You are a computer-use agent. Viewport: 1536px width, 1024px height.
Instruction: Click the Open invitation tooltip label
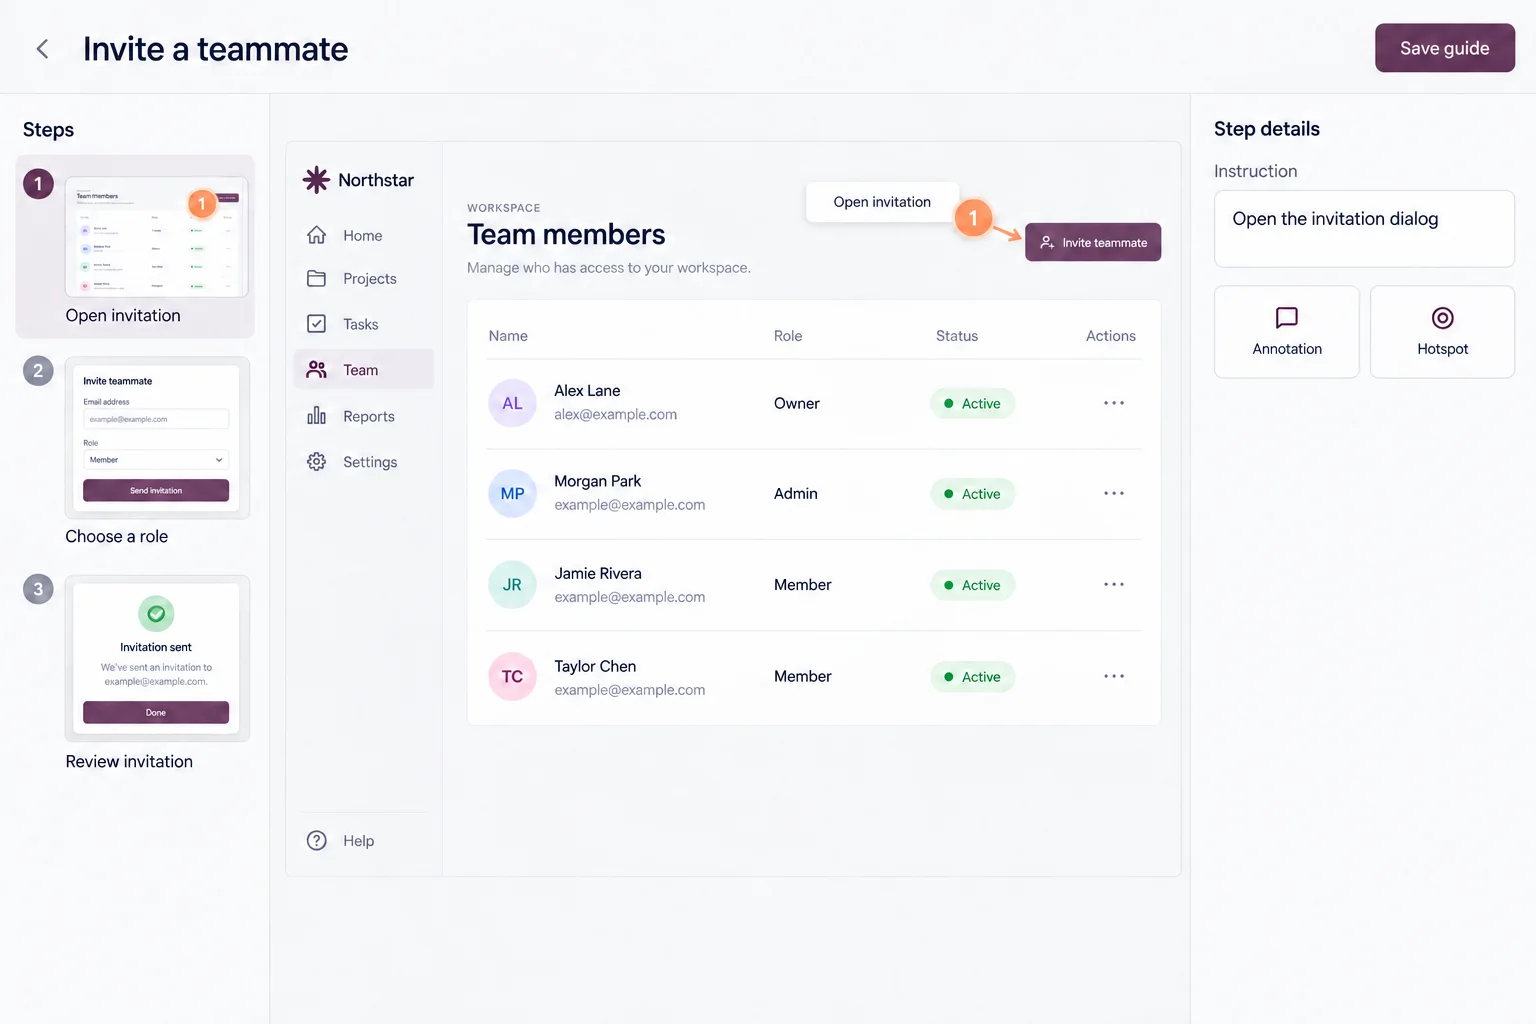tap(882, 202)
